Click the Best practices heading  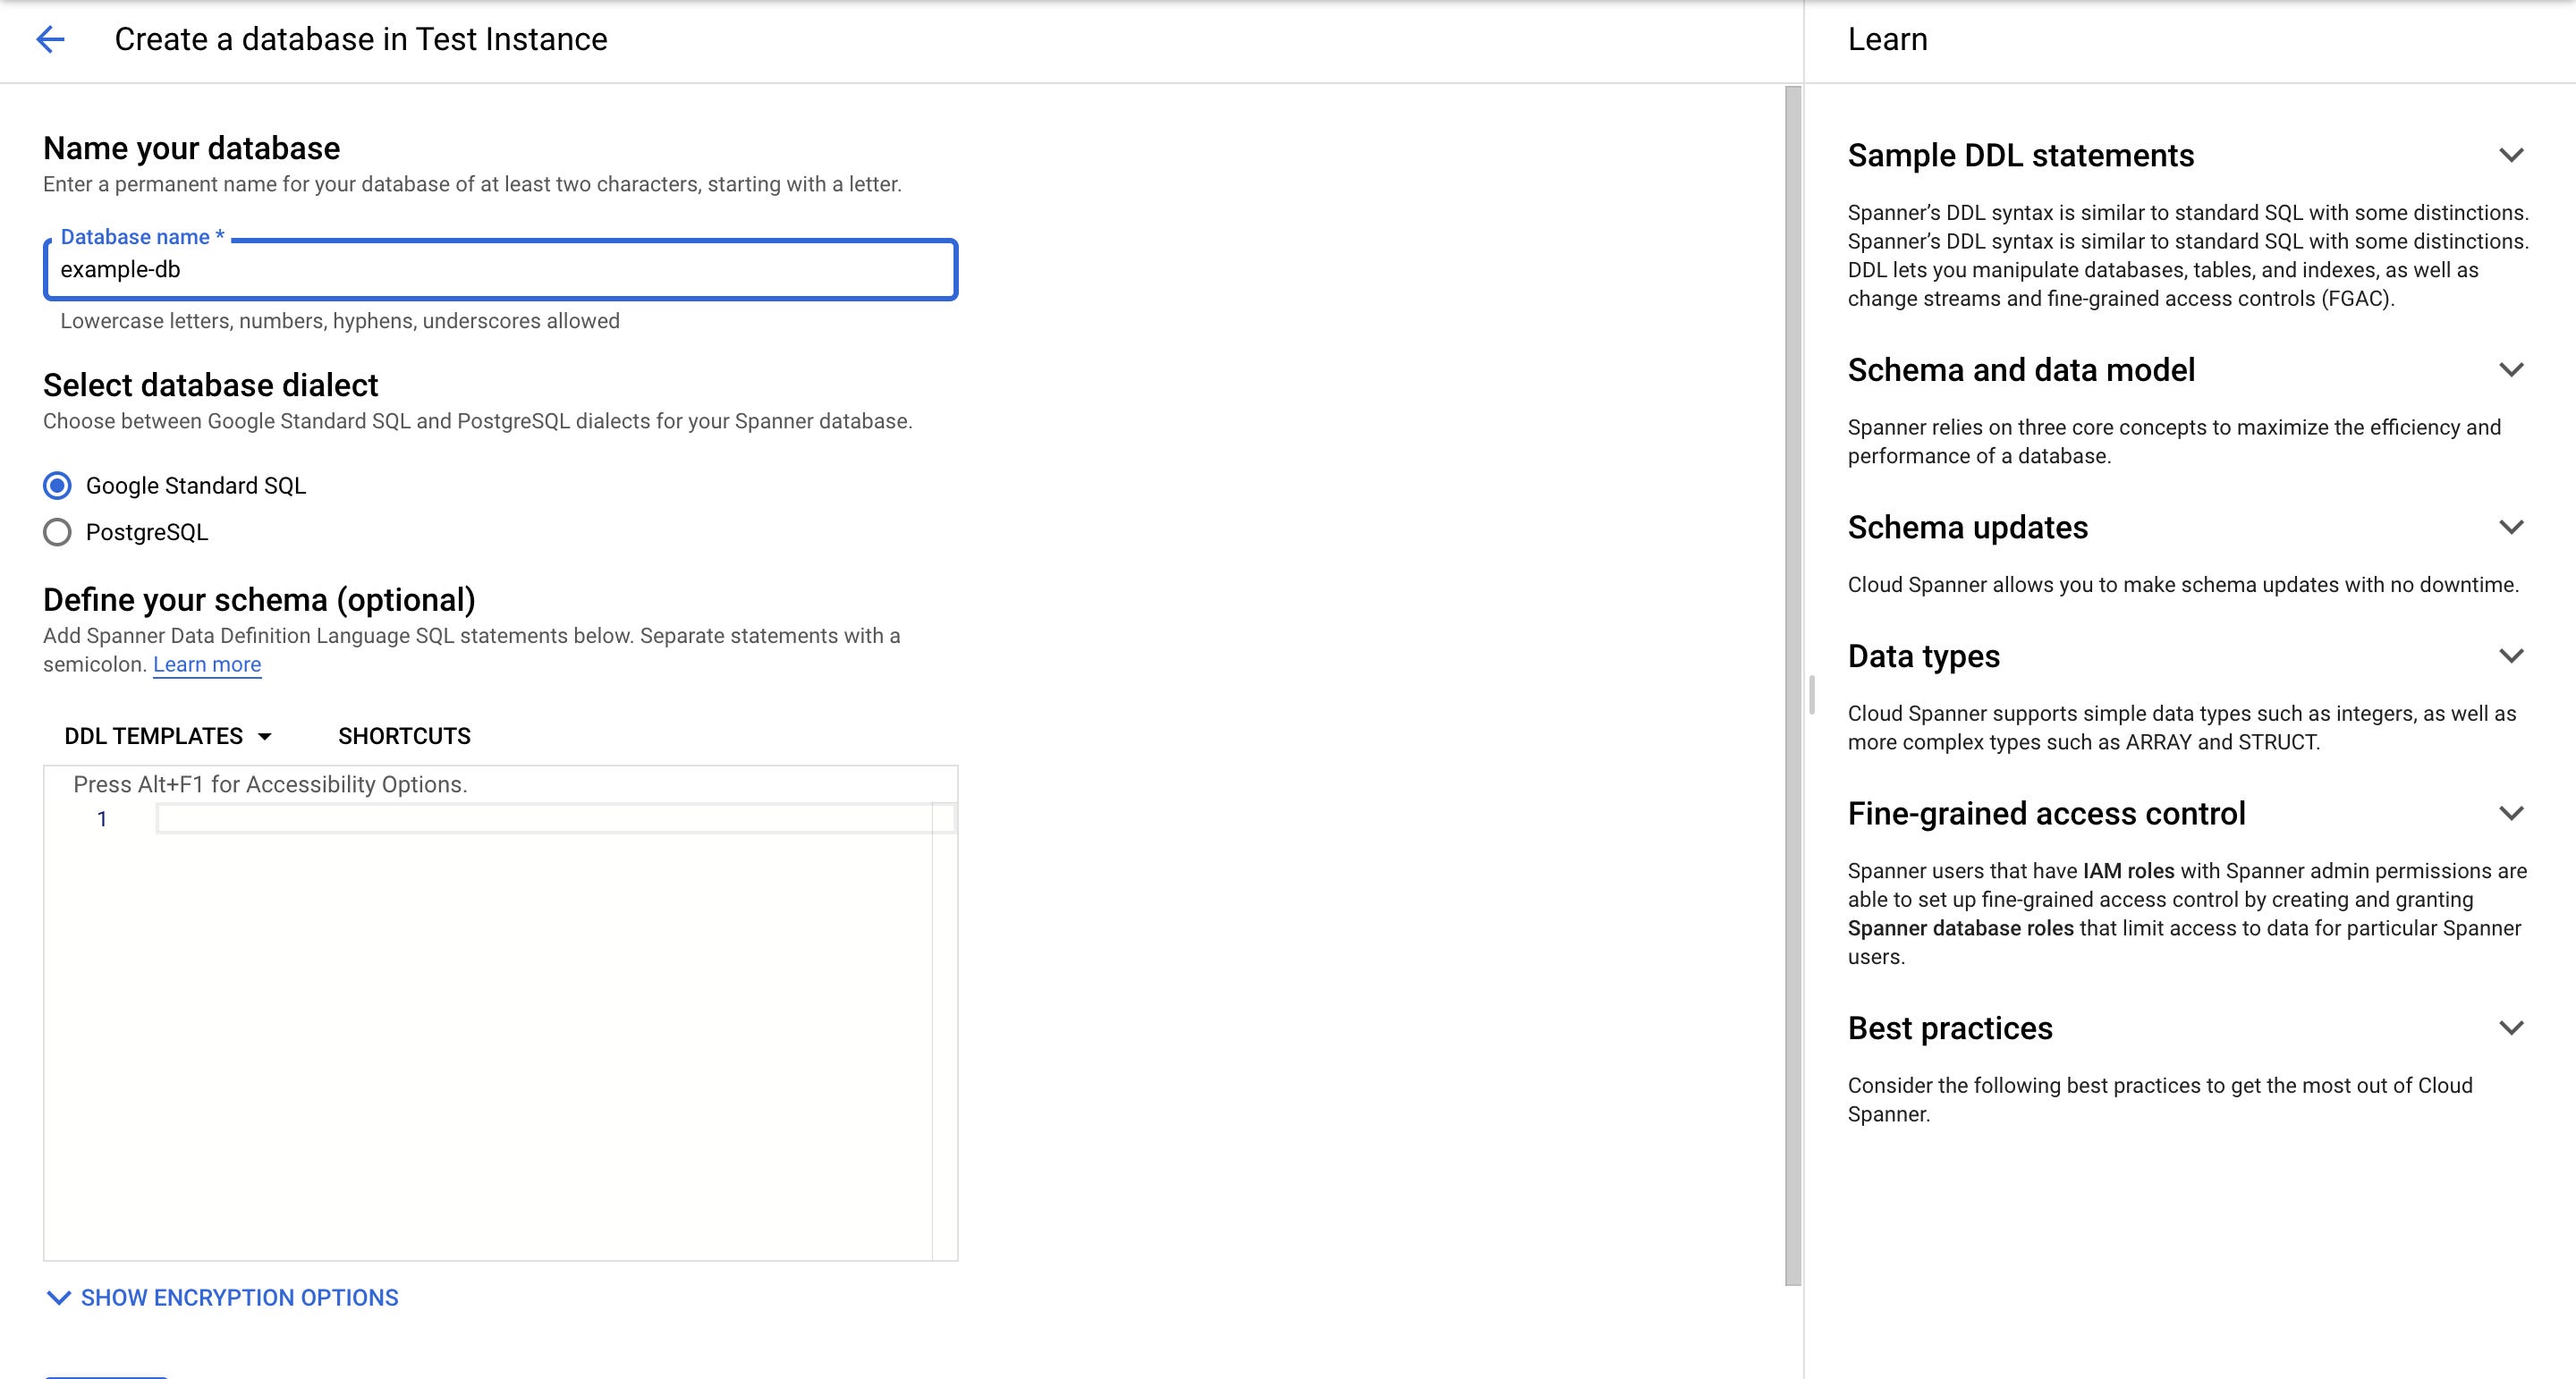click(1949, 1028)
